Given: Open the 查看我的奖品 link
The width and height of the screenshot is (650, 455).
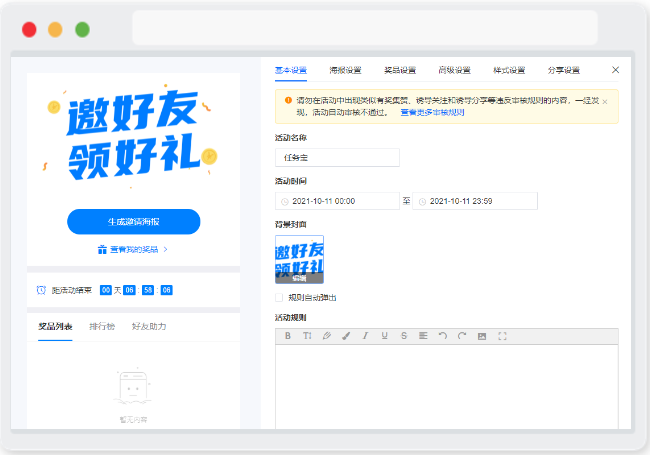Looking at the screenshot, I should click(134, 249).
